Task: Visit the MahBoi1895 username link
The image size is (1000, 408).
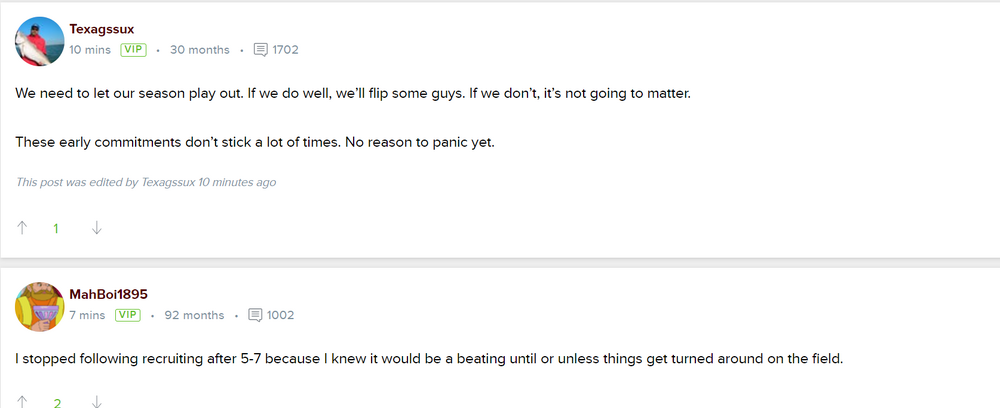Action: (x=108, y=294)
